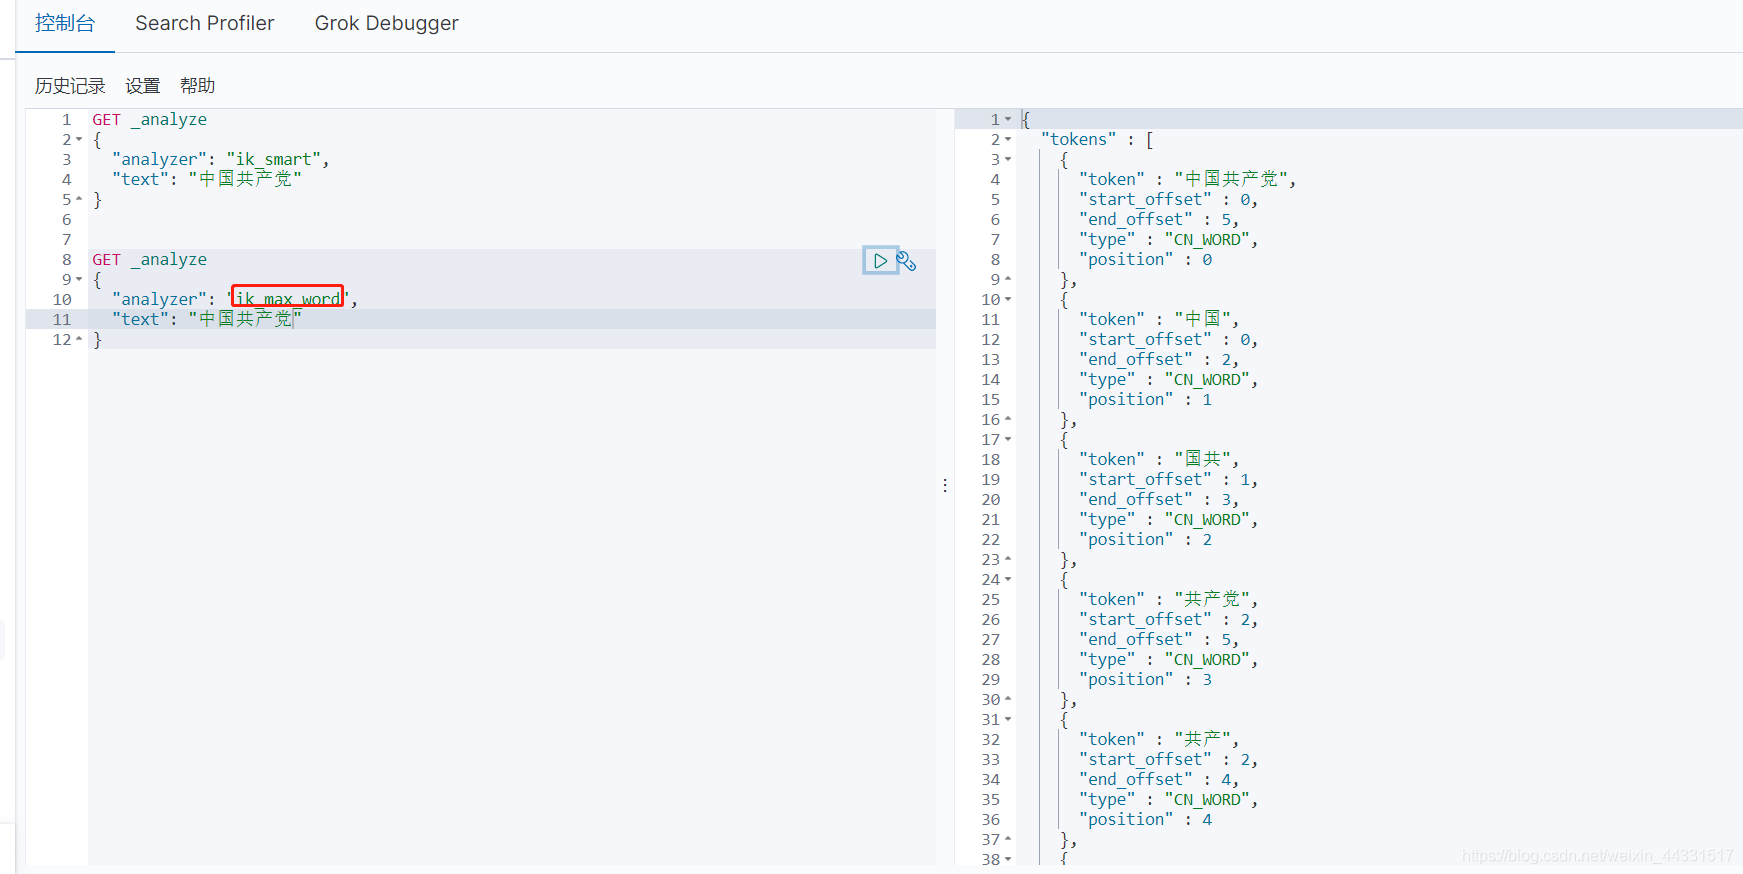Place cursor in text line 11 of editor

pos(512,319)
